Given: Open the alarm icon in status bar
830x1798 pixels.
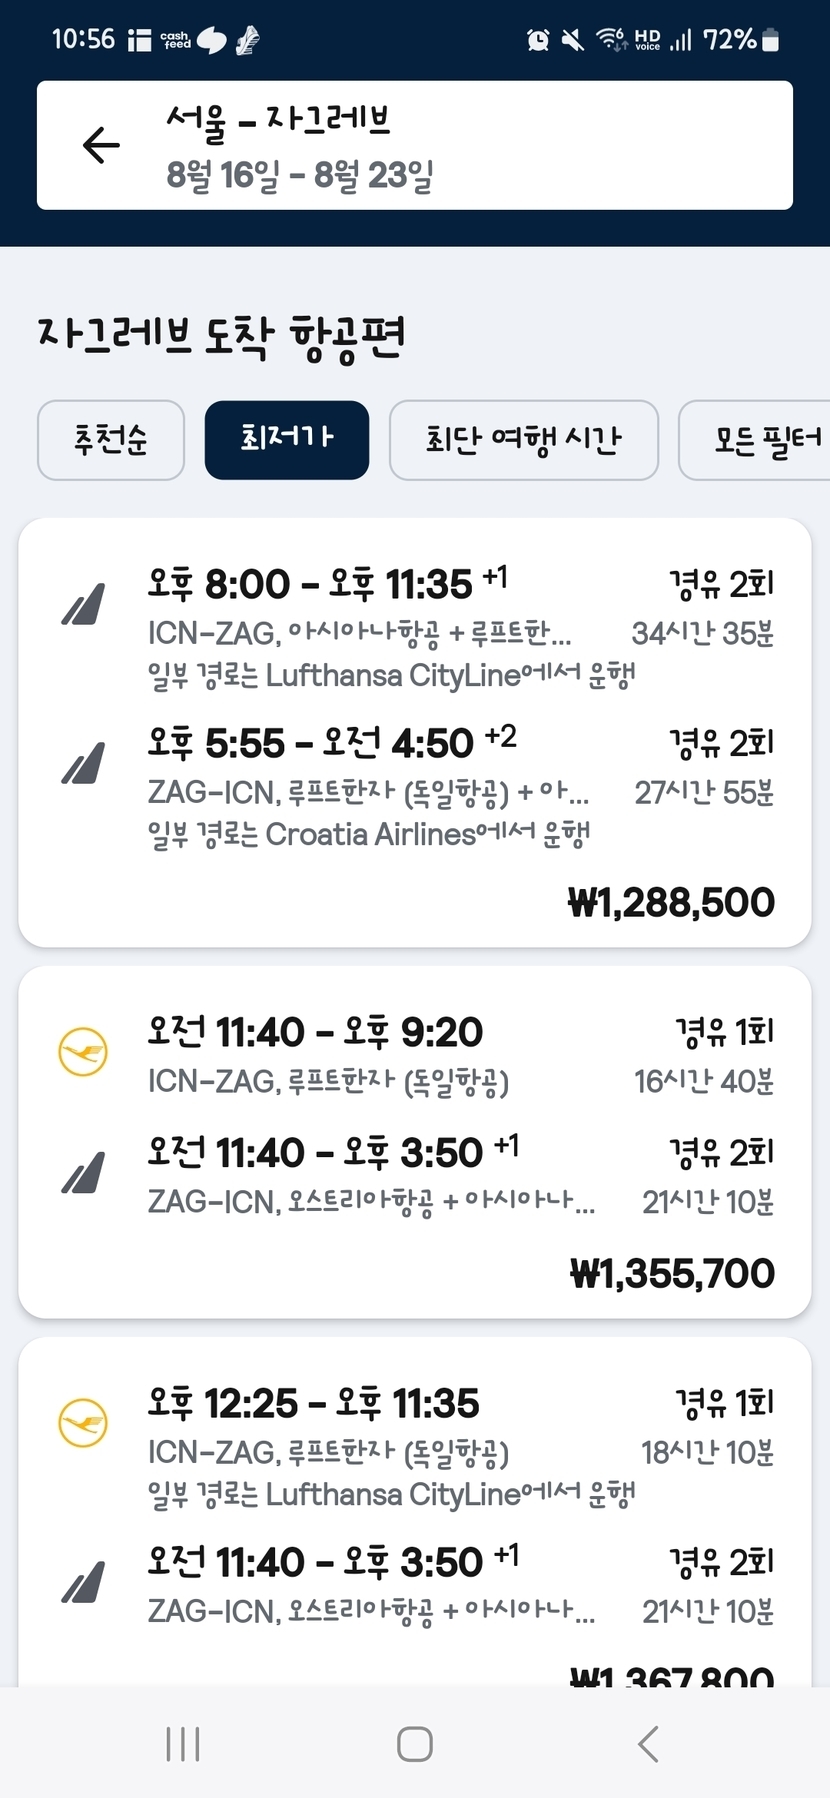Looking at the screenshot, I should 538,40.
